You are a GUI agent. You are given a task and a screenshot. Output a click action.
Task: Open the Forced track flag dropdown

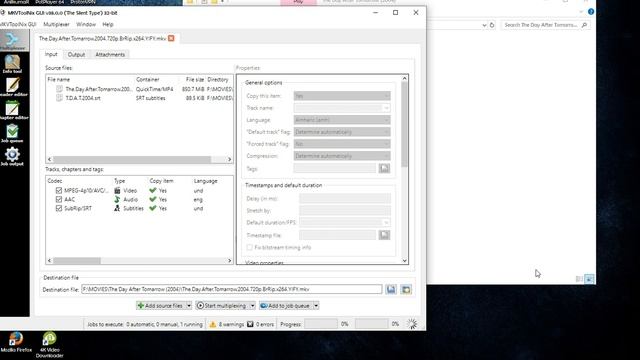tap(342, 144)
